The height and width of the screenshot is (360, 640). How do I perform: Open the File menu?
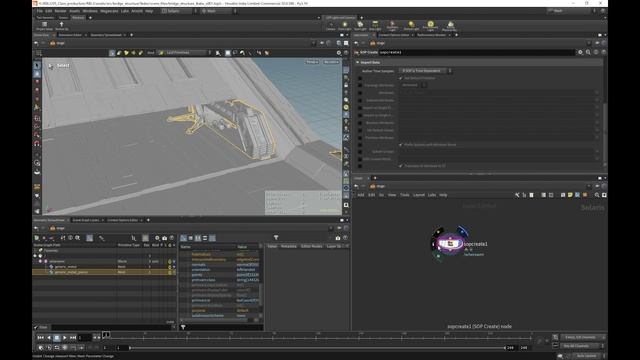(x=40, y=11)
